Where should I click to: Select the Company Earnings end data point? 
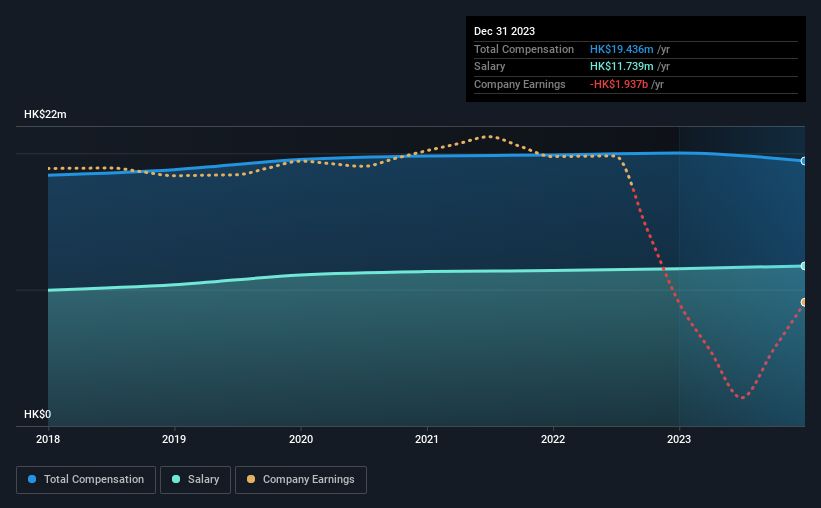[804, 302]
